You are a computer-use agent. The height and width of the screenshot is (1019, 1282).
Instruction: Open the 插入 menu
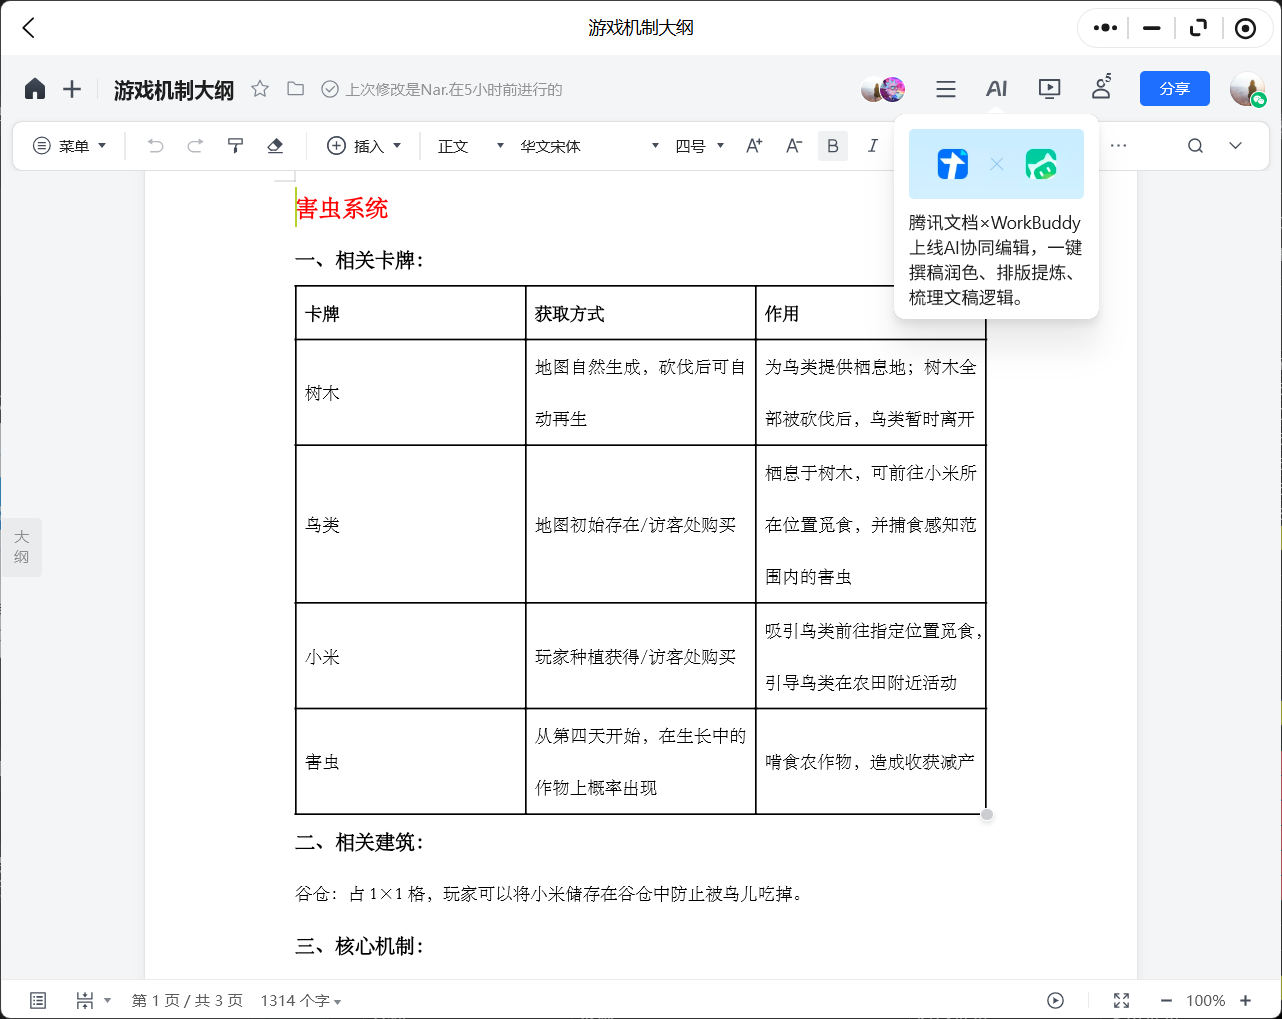(364, 146)
